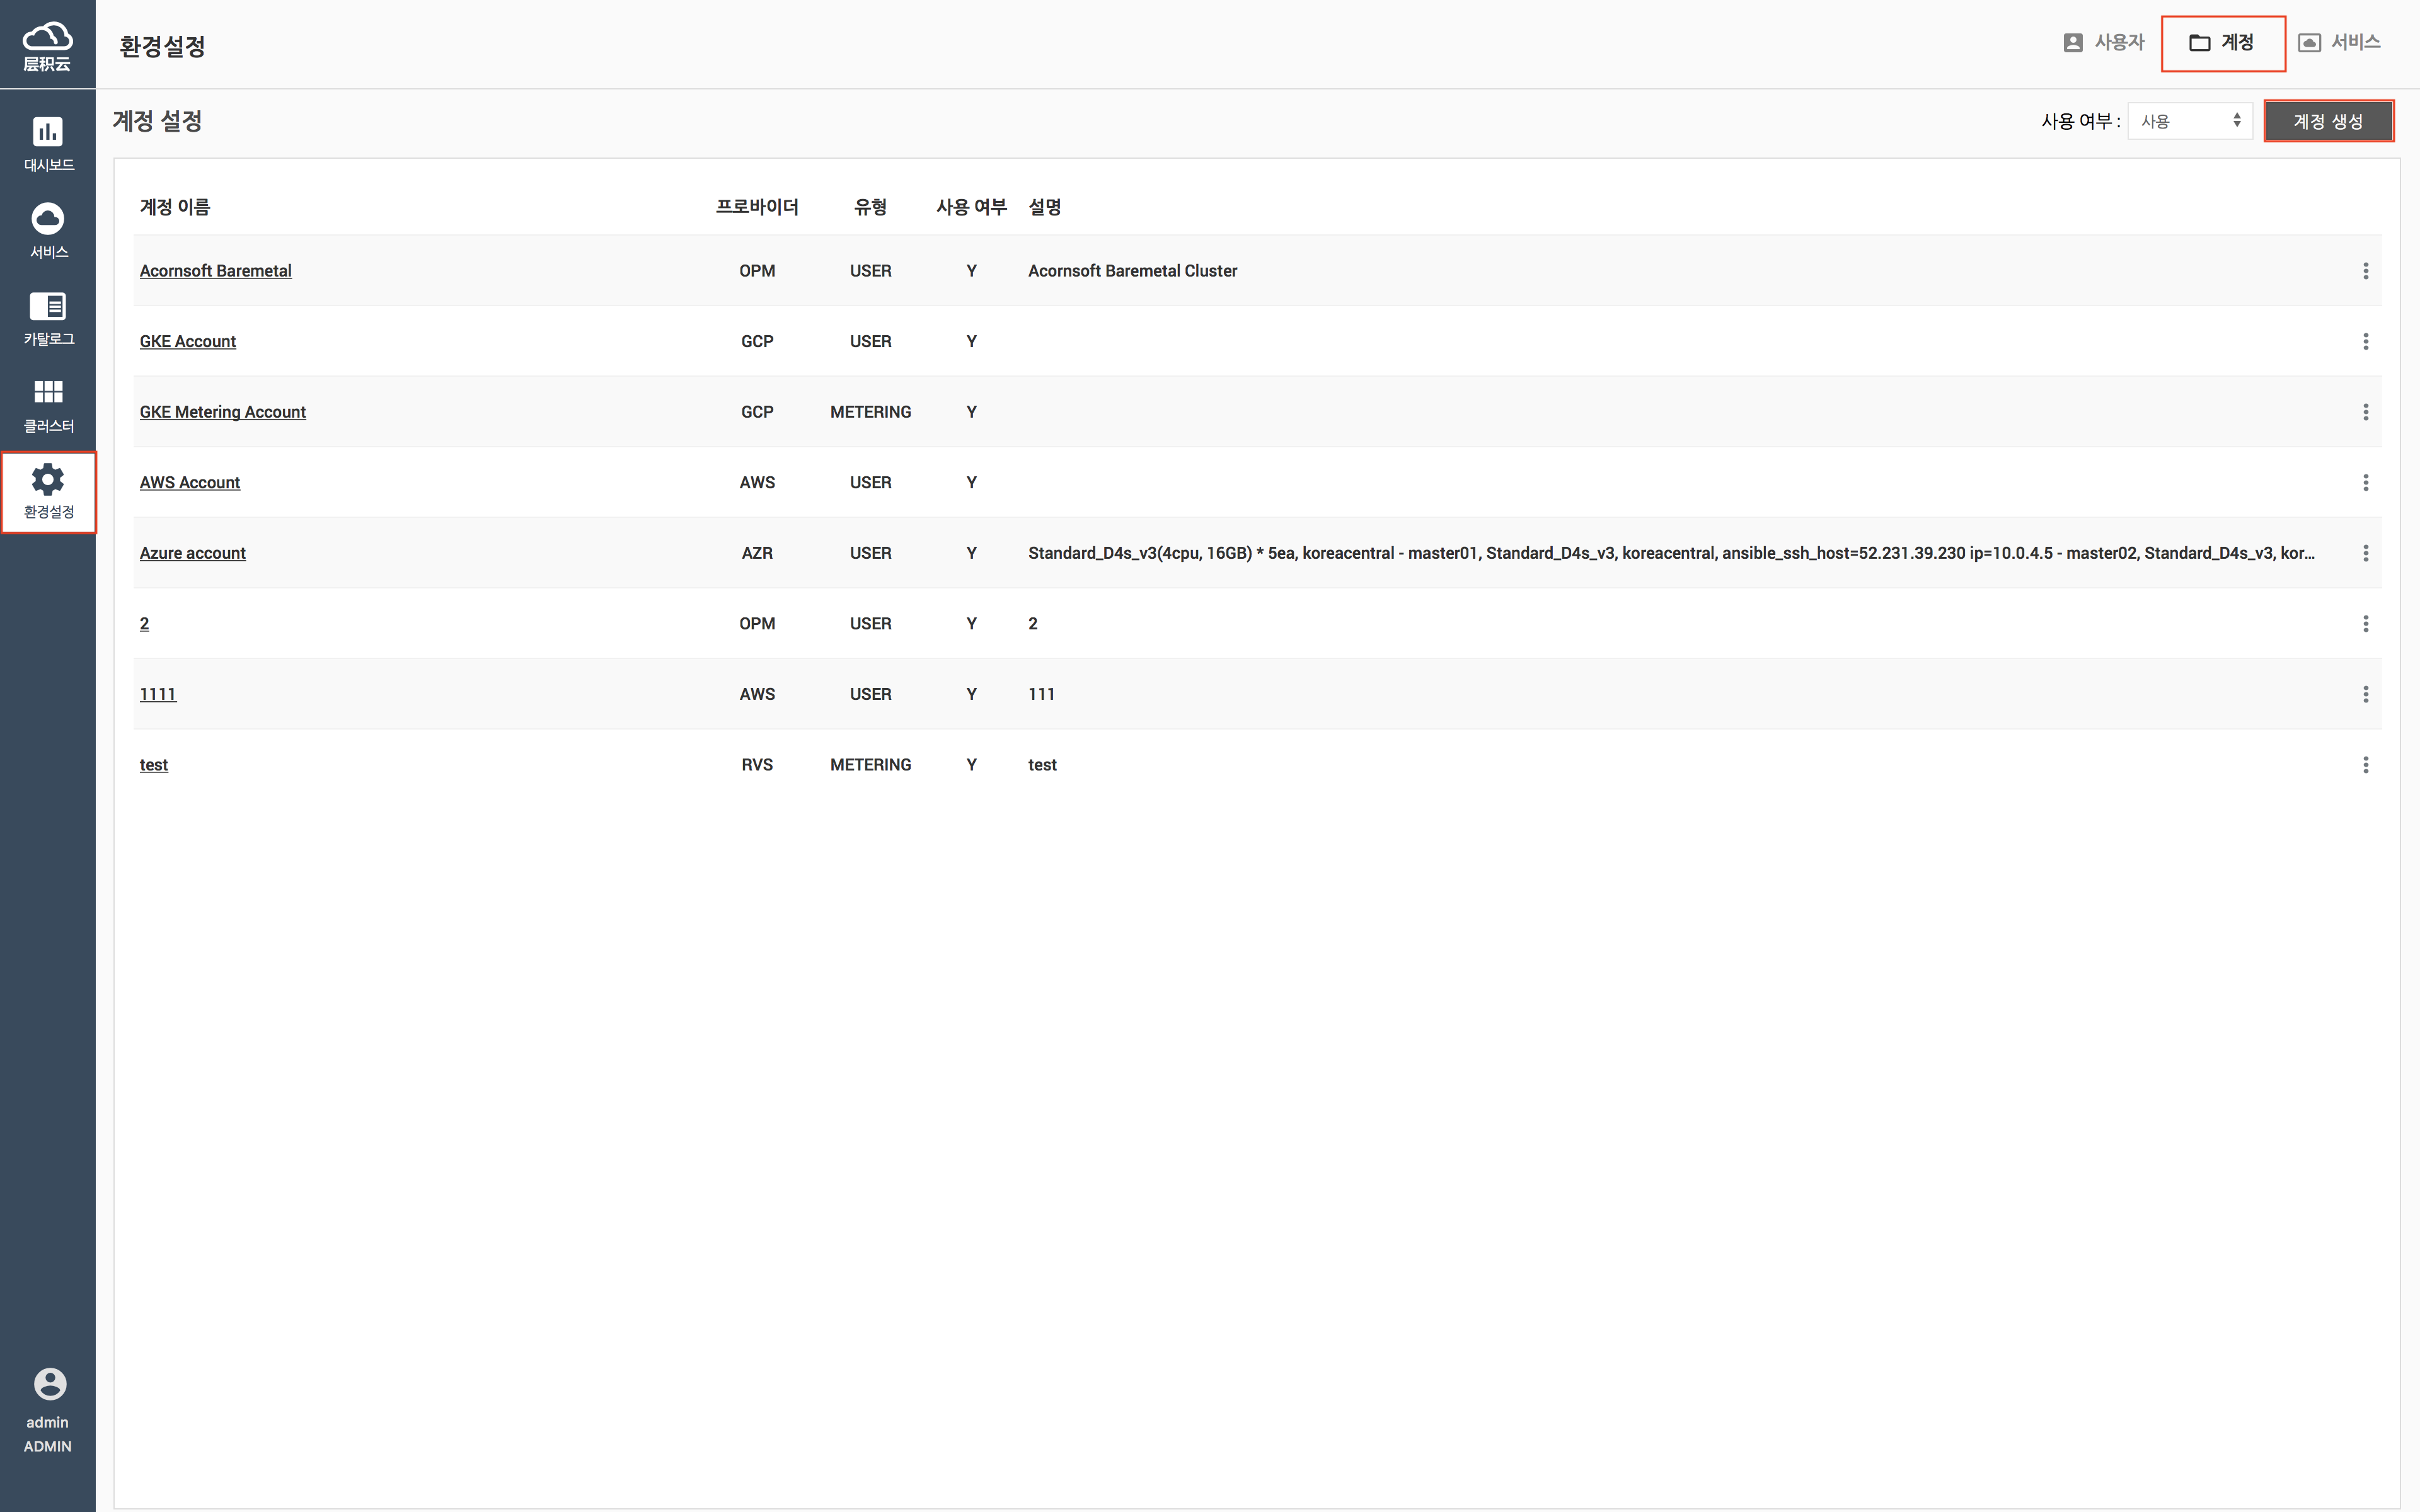Viewport: 2420px width, 1512px height.
Task: Open three-dot menu for GKE Metering Account
Action: [x=2365, y=412]
